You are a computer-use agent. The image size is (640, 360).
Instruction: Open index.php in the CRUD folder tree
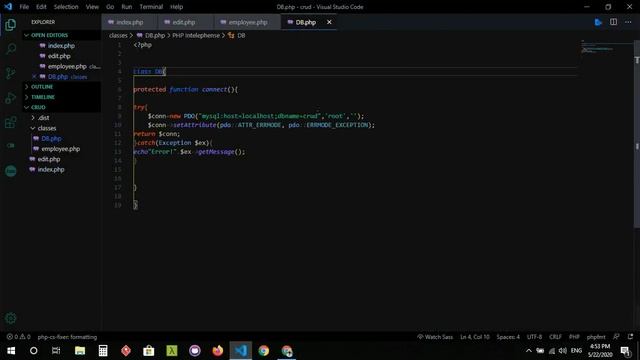pyautogui.click(x=51, y=169)
